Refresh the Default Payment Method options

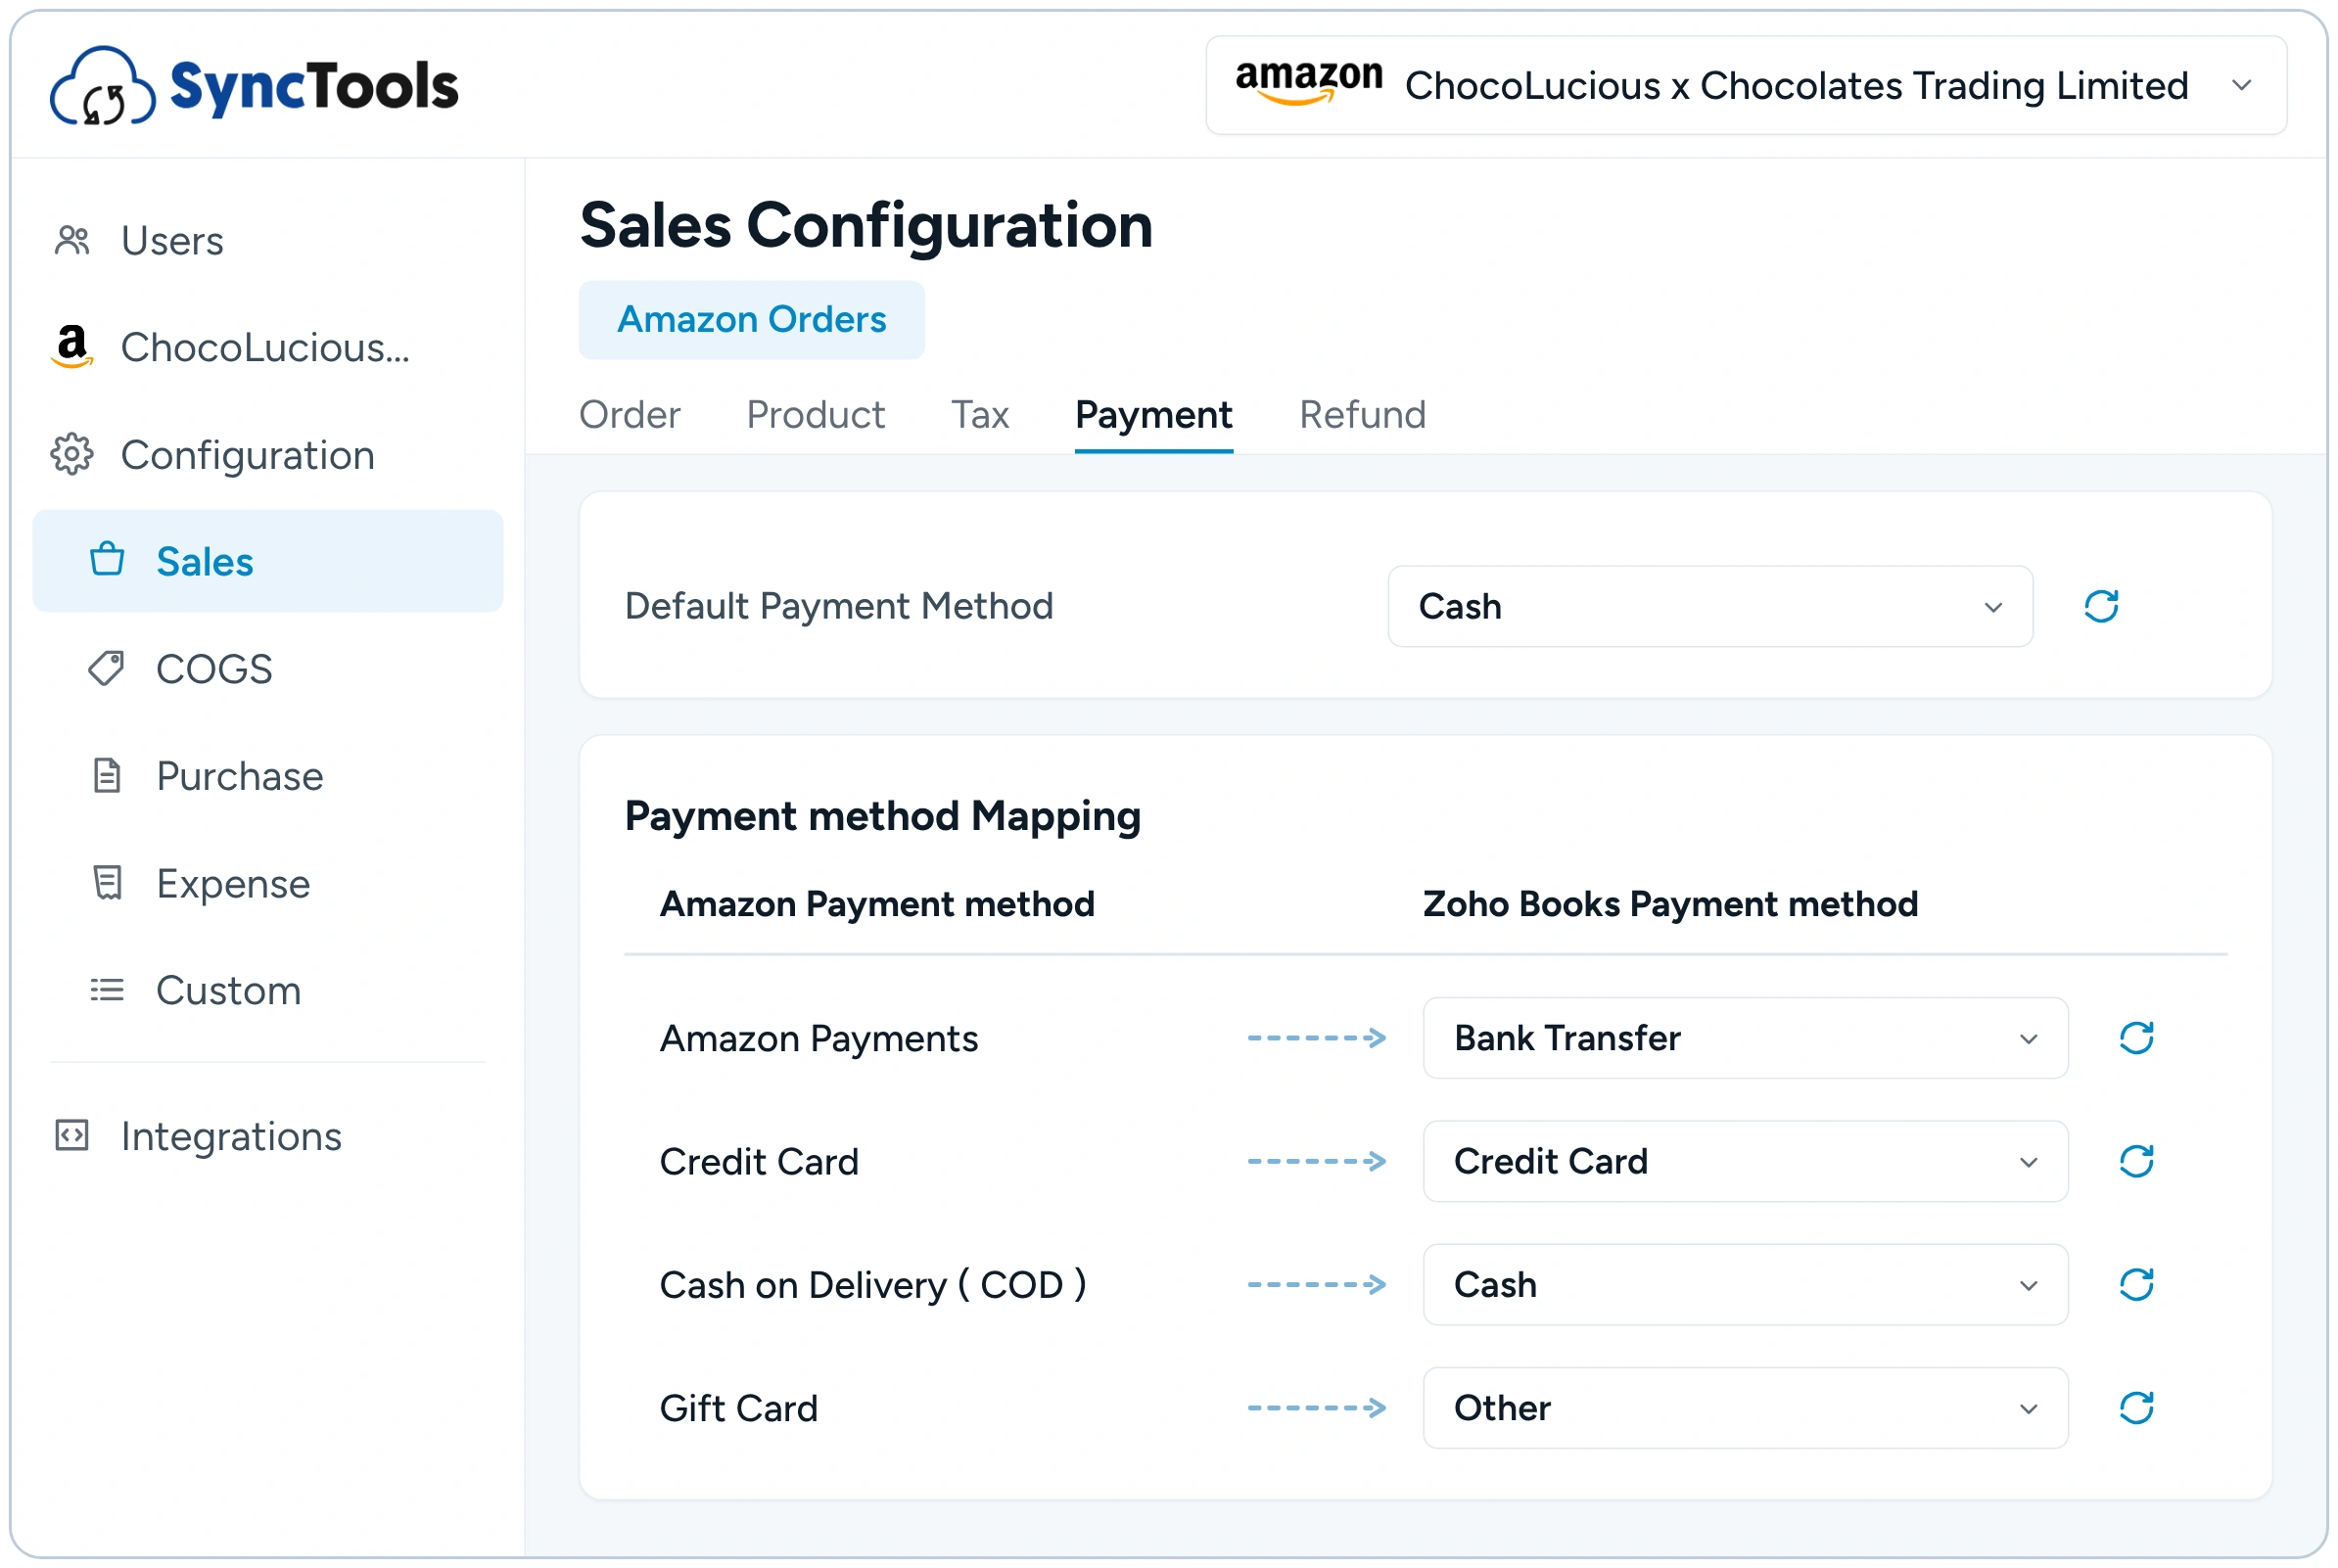2102,606
